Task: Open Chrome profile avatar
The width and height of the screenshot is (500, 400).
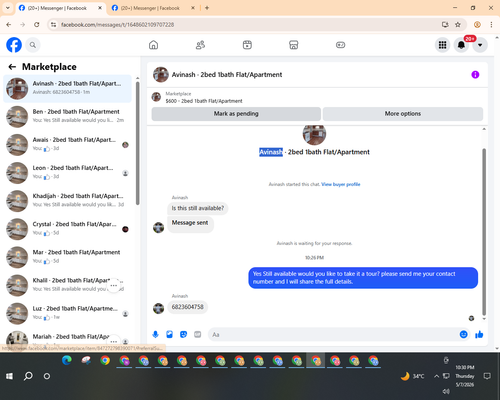Action: coord(477,25)
